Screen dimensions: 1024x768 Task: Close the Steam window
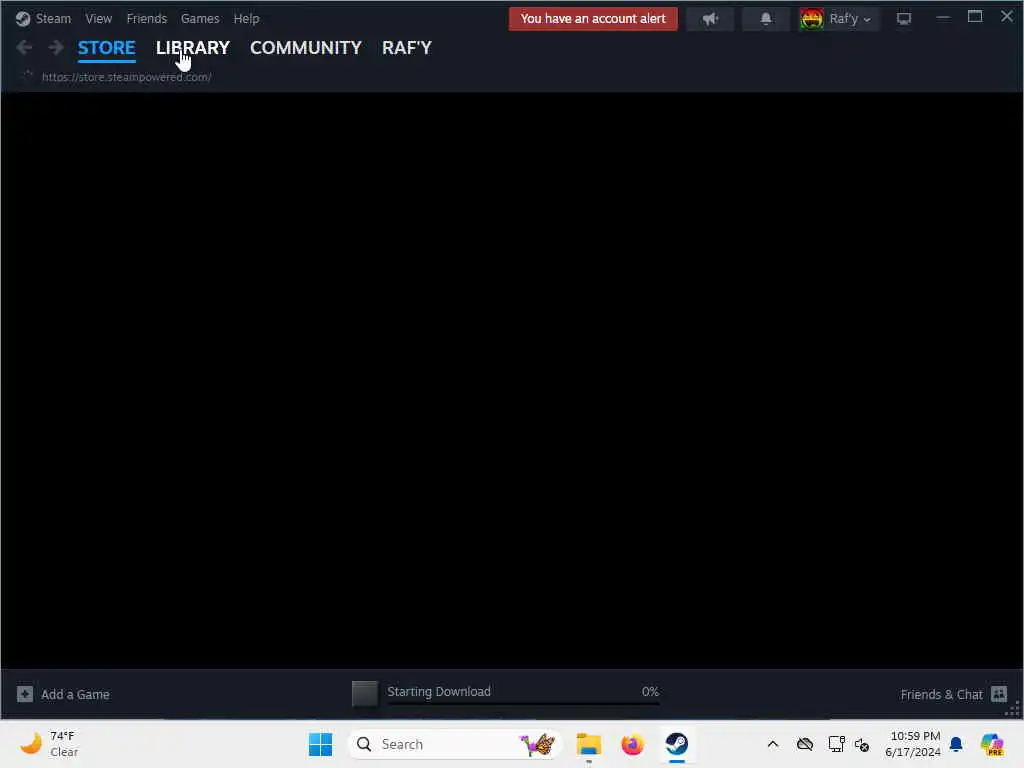[x=1007, y=16]
